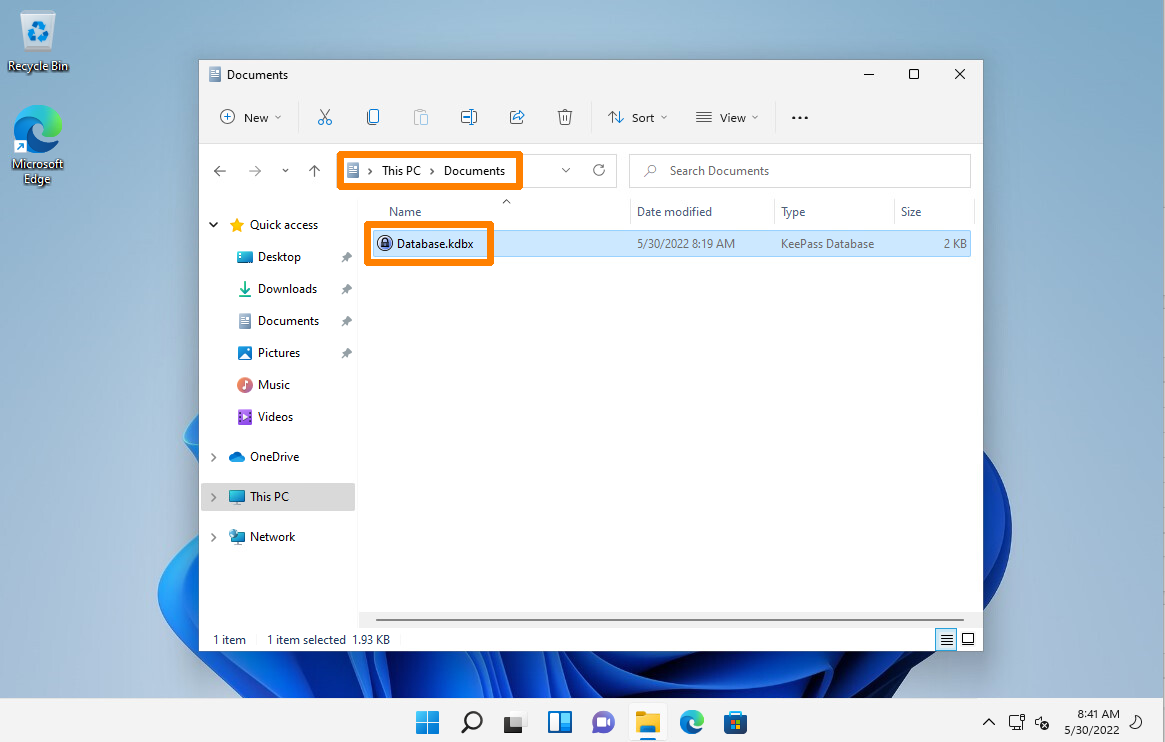Open the Sort dropdown menu
The width and height of the screenshot is (1165, 742).
point(637,117)
